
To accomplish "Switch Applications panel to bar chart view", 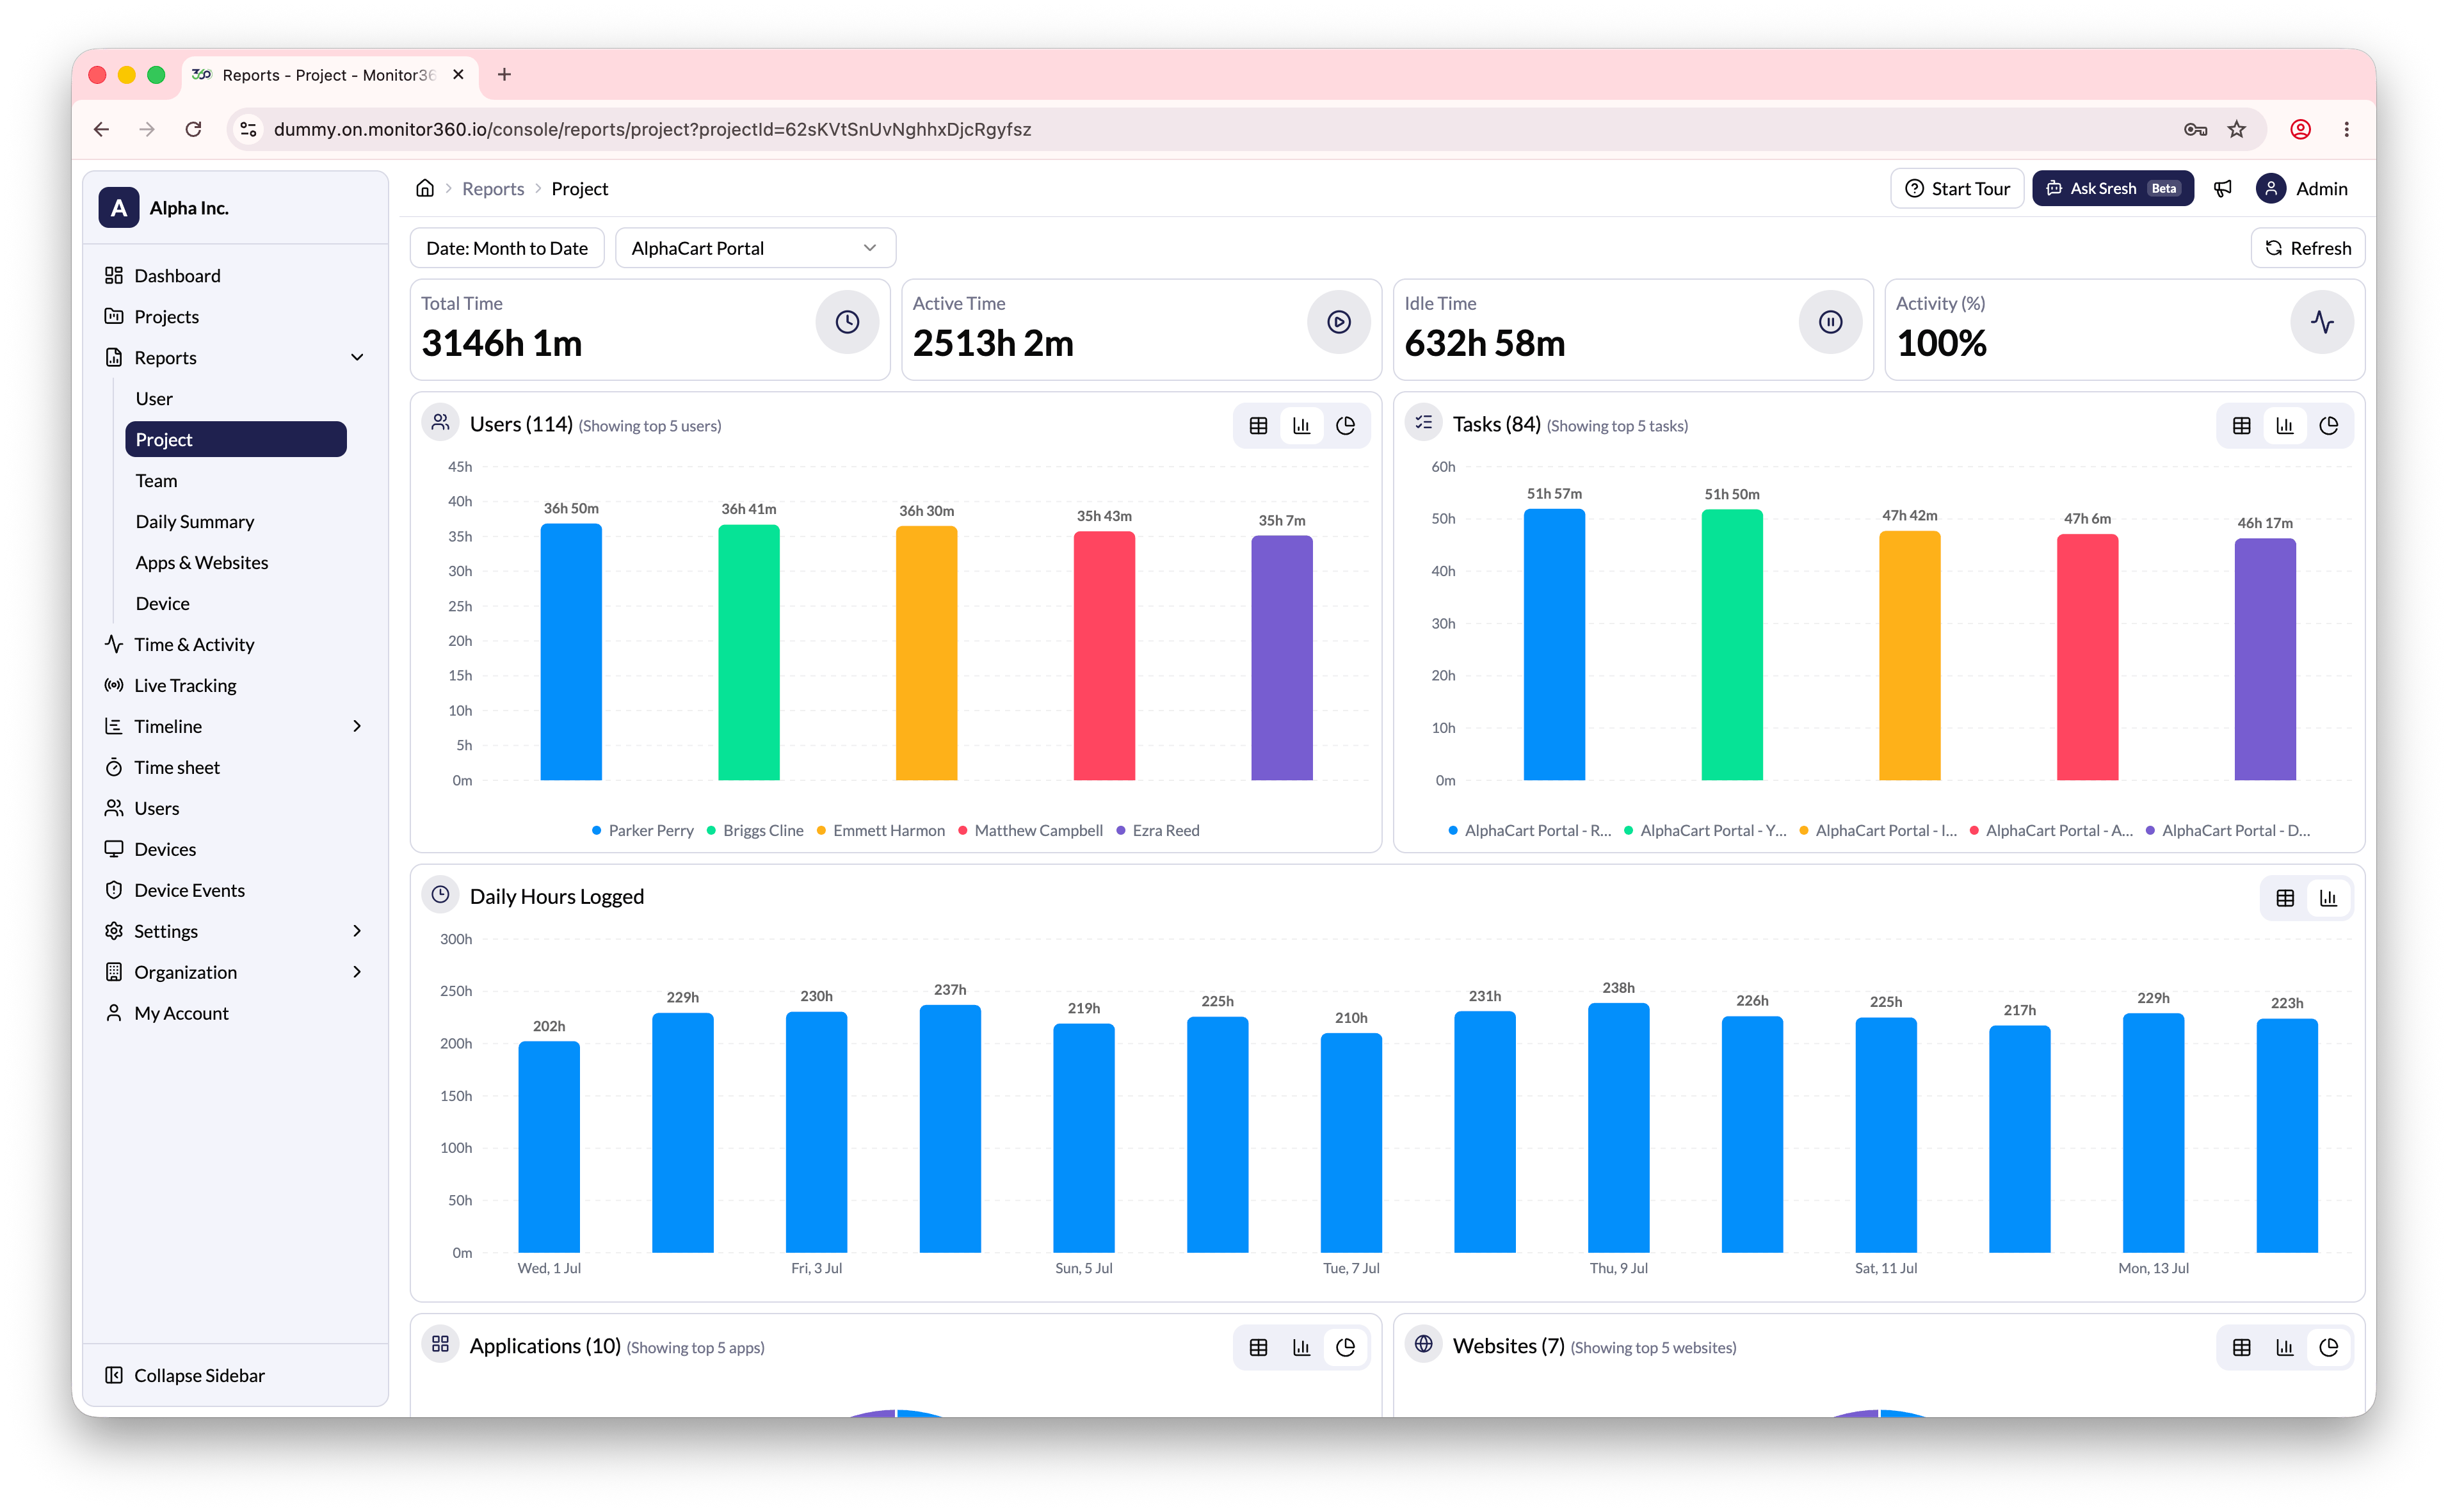I will 1301,1347.
